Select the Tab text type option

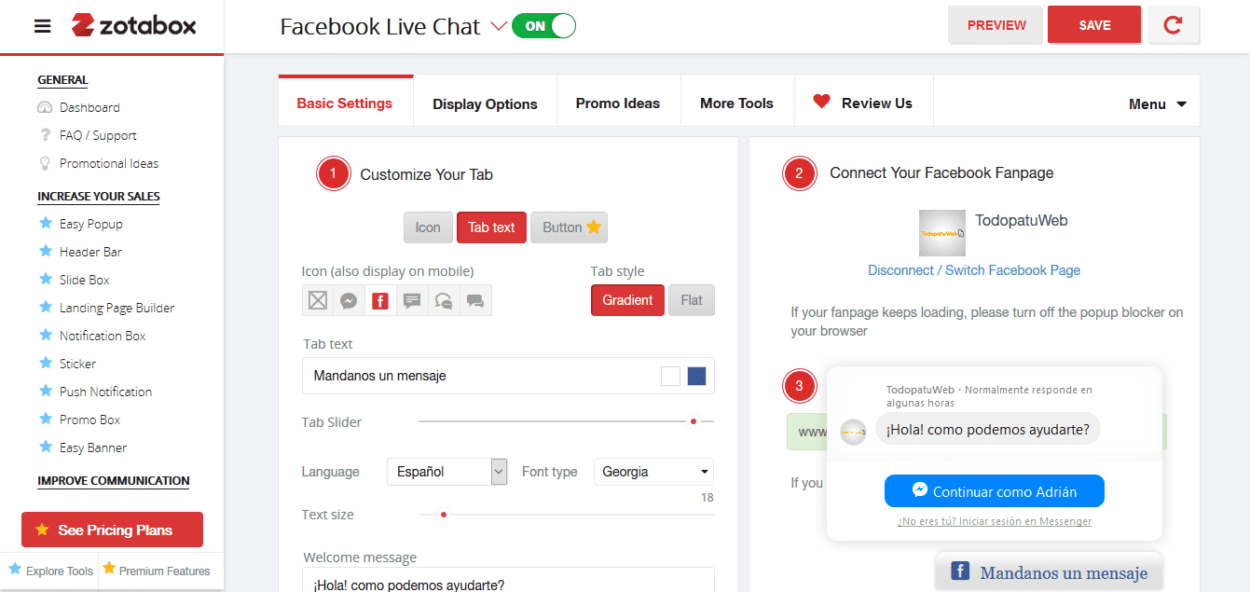click(x=491, y=227)
